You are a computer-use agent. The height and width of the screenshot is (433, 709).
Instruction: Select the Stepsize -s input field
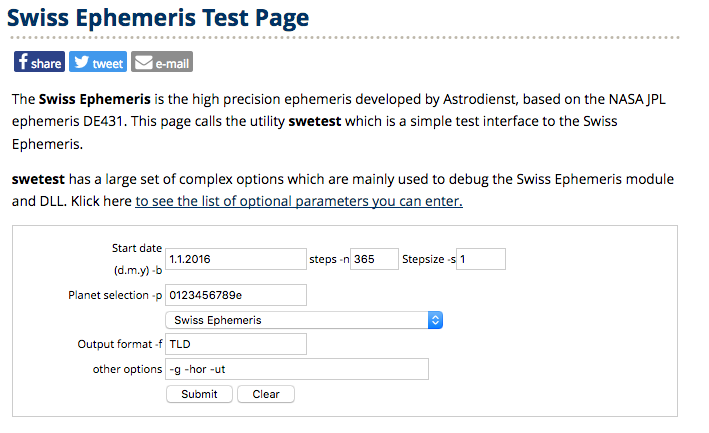pos(481,259)
